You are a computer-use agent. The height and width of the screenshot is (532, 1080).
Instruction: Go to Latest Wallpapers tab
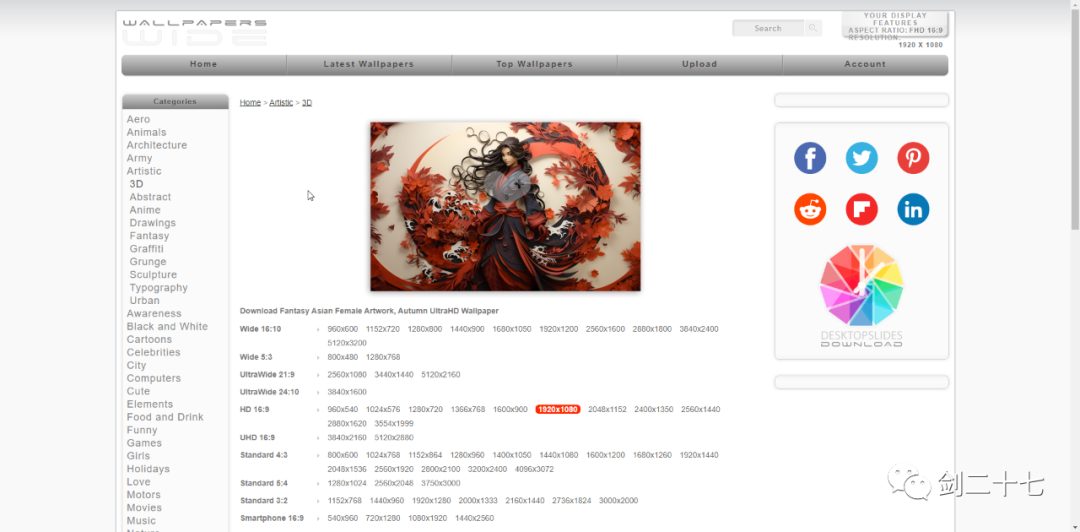click(368, 64)
